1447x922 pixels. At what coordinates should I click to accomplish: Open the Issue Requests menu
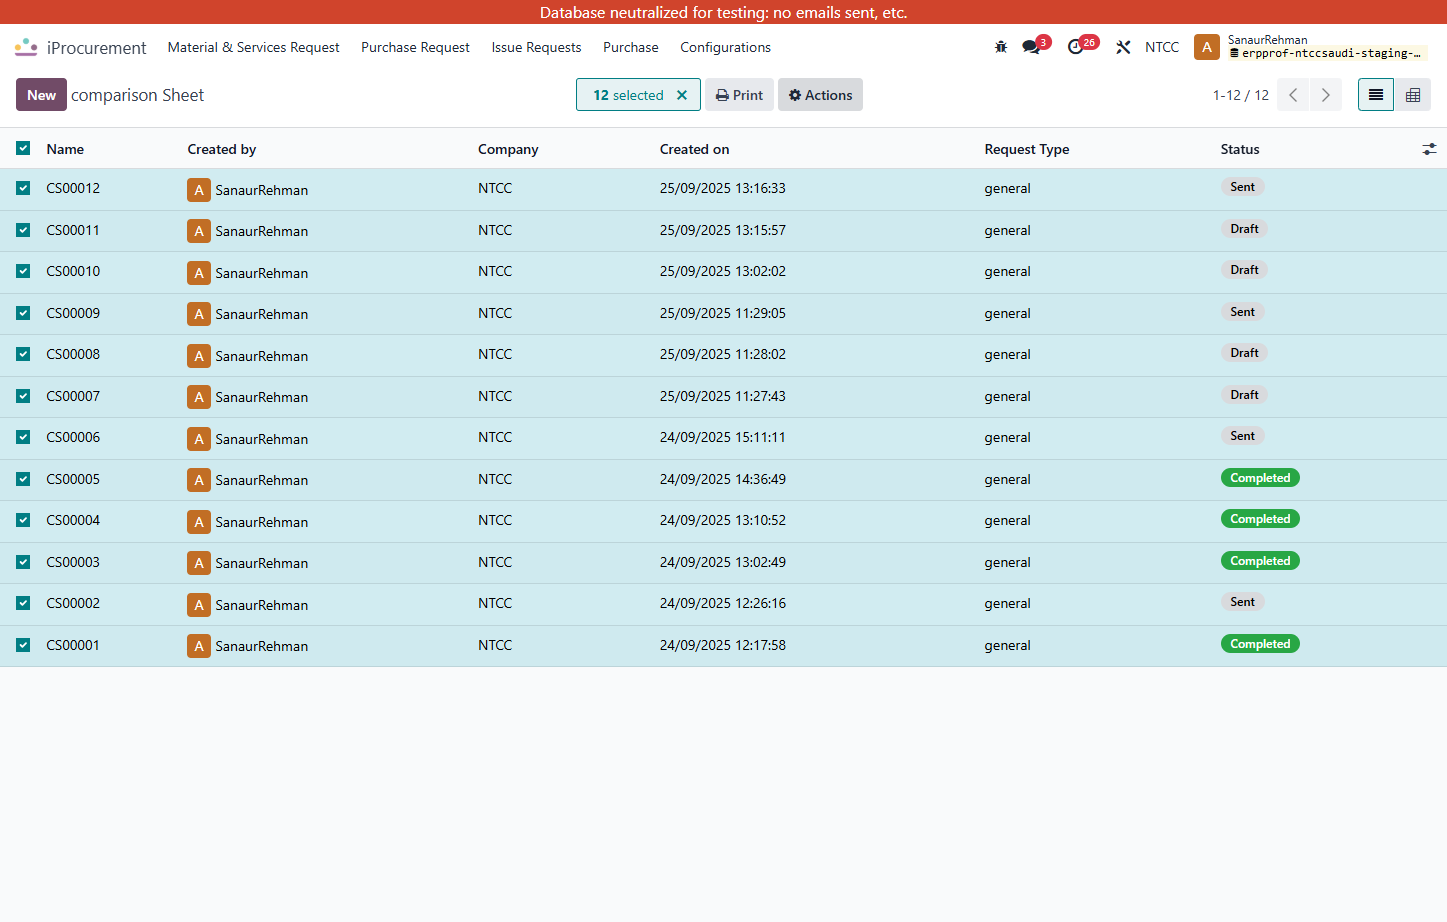[x=536, y=47]
